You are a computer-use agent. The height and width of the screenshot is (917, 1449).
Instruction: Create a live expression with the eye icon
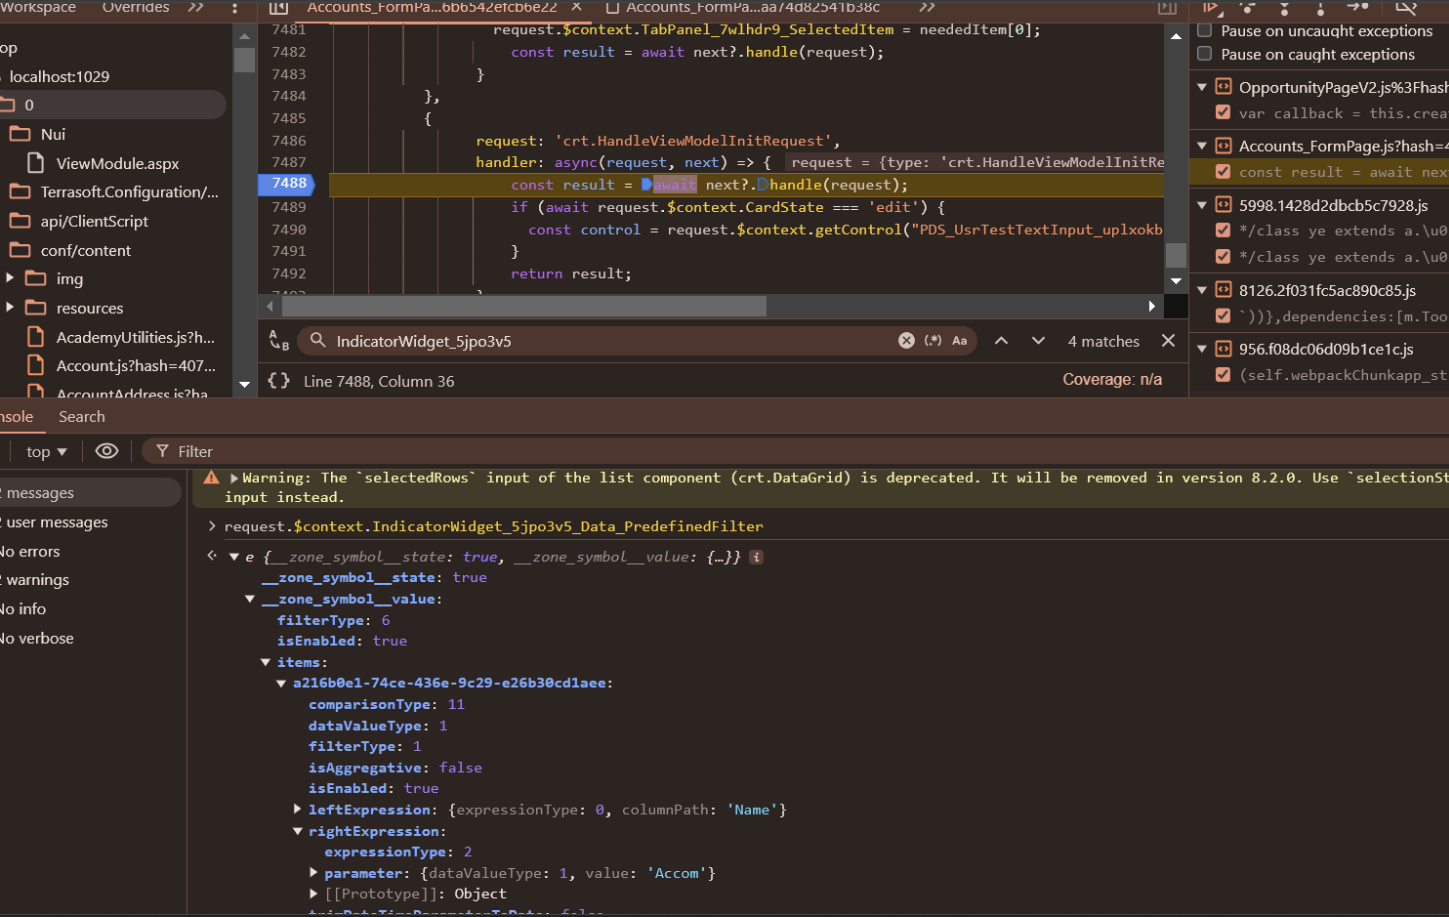(x=107, y=451)
